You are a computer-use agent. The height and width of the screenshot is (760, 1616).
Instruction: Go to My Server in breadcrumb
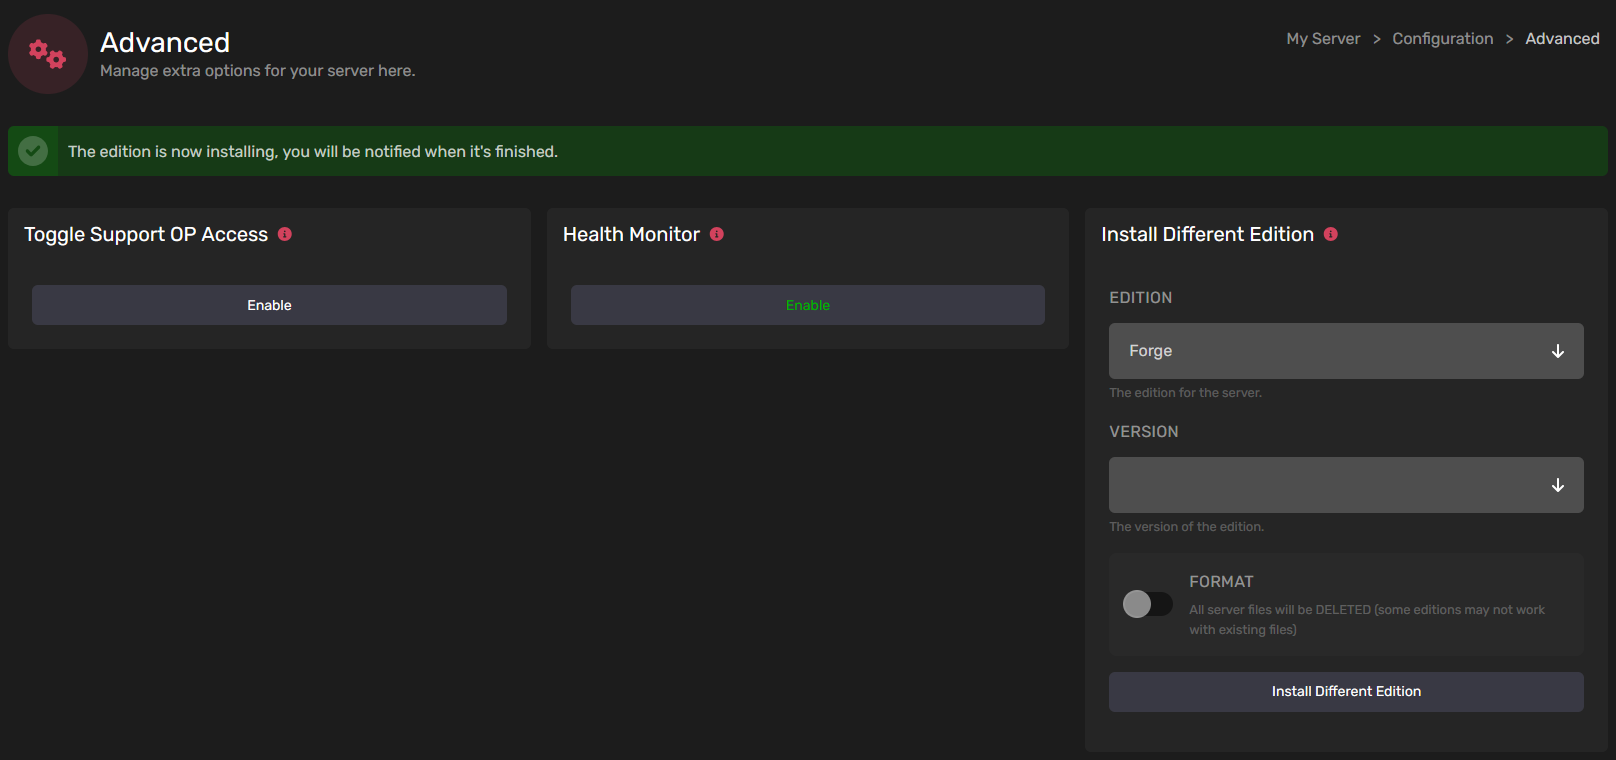coord(1323,39)
